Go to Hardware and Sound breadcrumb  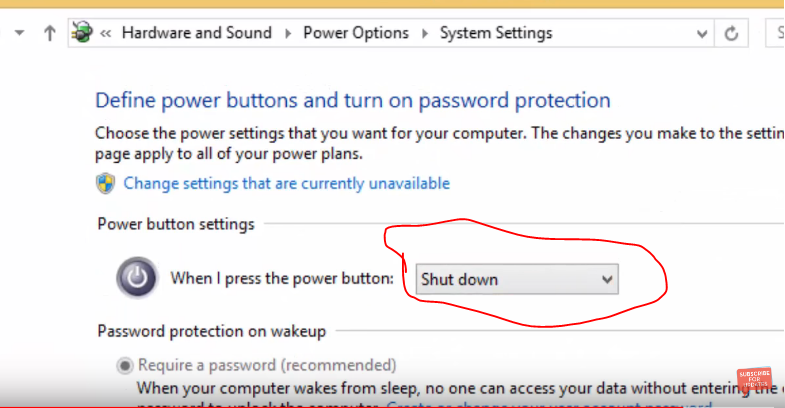point(196,33)
